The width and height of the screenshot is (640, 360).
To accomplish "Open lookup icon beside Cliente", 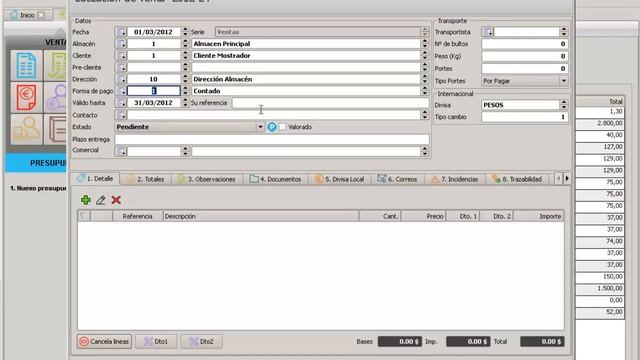I will [x=121, y=56].
